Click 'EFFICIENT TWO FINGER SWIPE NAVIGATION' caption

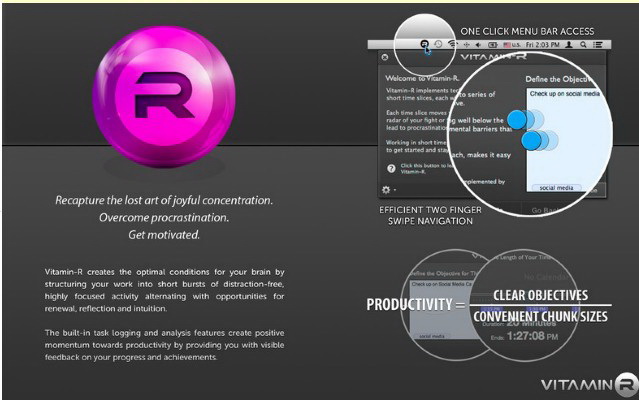coord(430,215)
